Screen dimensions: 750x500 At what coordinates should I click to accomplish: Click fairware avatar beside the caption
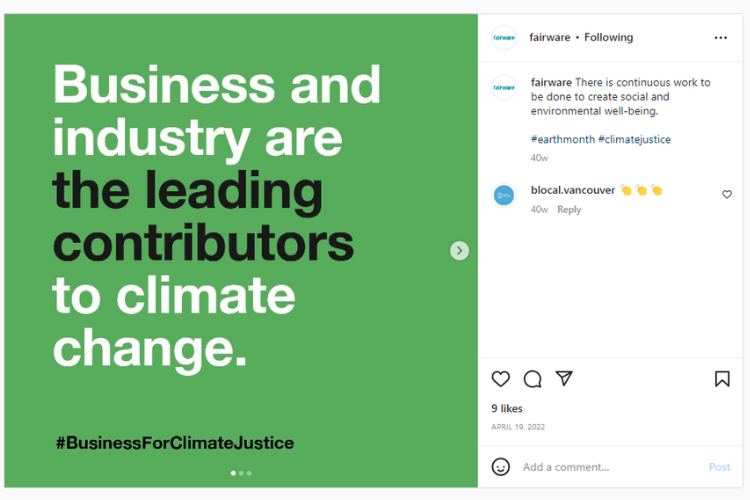pyautogui.click(x=504, y=88)
